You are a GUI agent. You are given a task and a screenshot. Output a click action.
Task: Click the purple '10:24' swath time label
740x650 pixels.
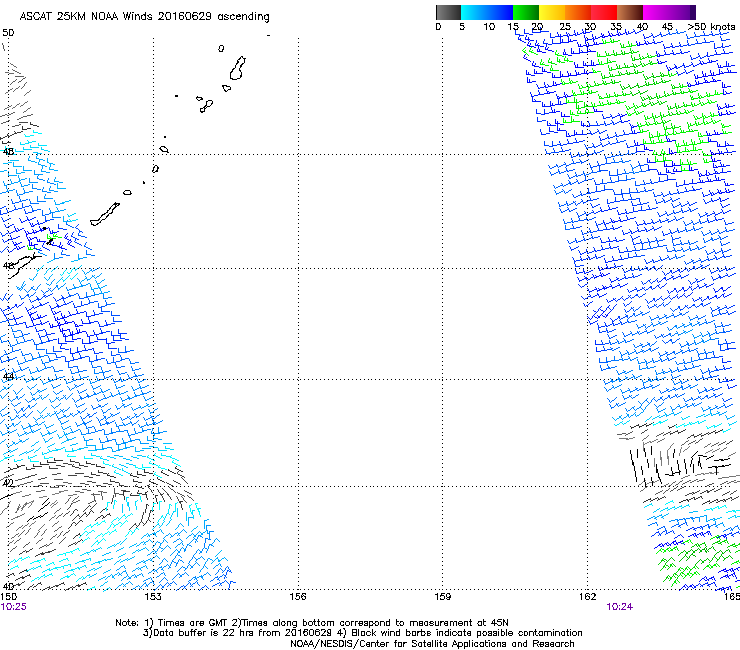point(620,607)
